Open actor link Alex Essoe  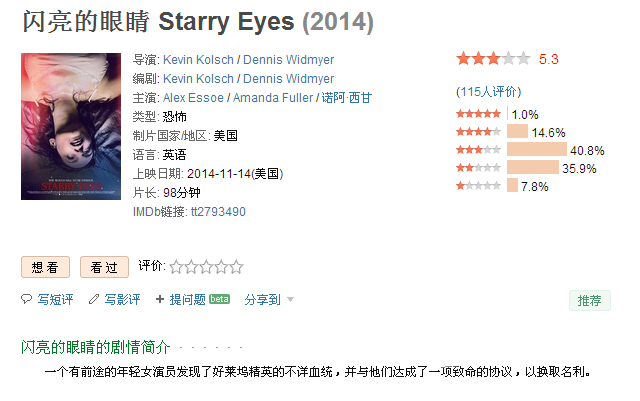(x=193, y=98)
